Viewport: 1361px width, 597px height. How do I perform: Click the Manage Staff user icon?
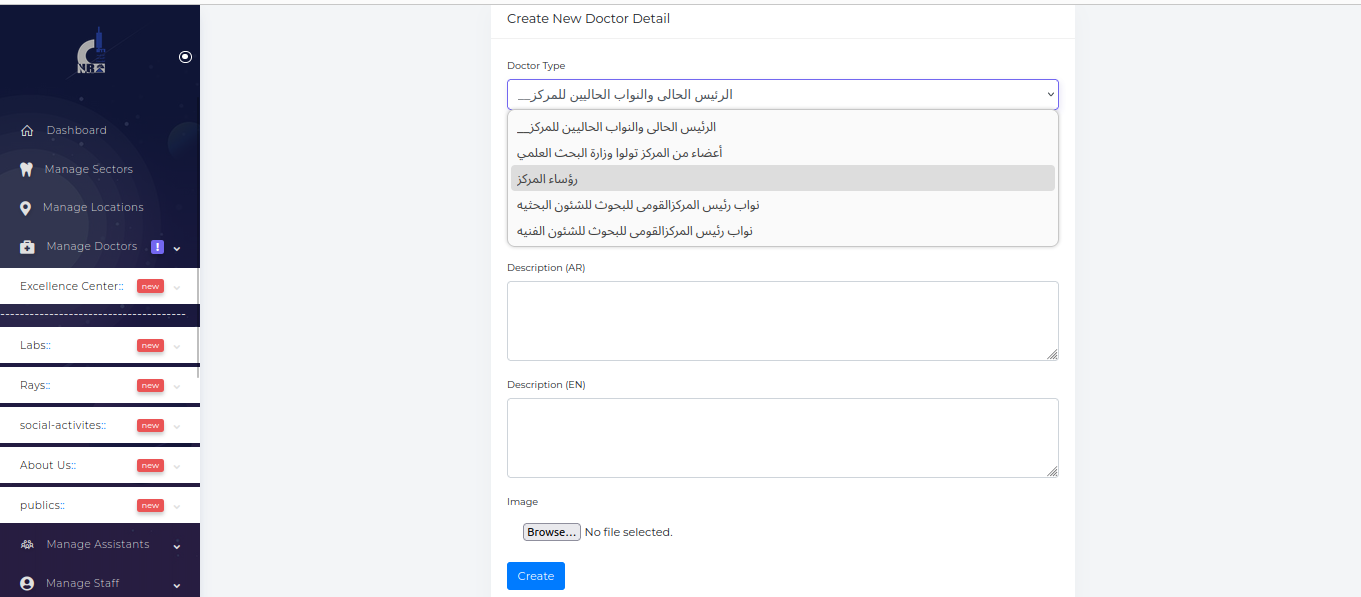[27, 584]
